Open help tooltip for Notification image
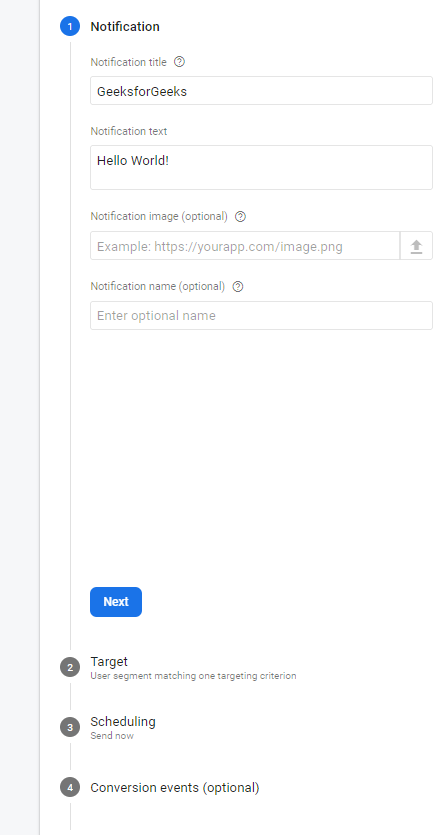 coord(240,217)
